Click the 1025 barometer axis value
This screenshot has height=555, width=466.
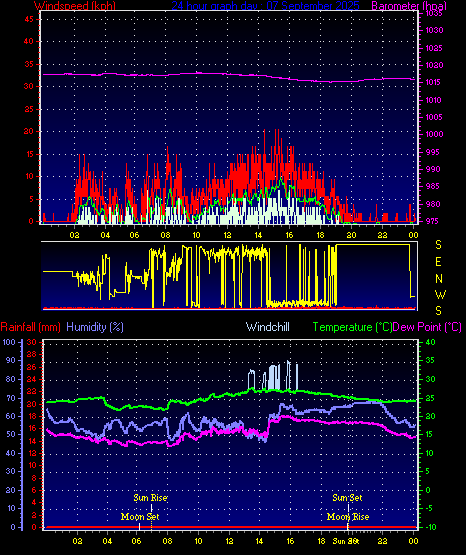click(434, 48)
